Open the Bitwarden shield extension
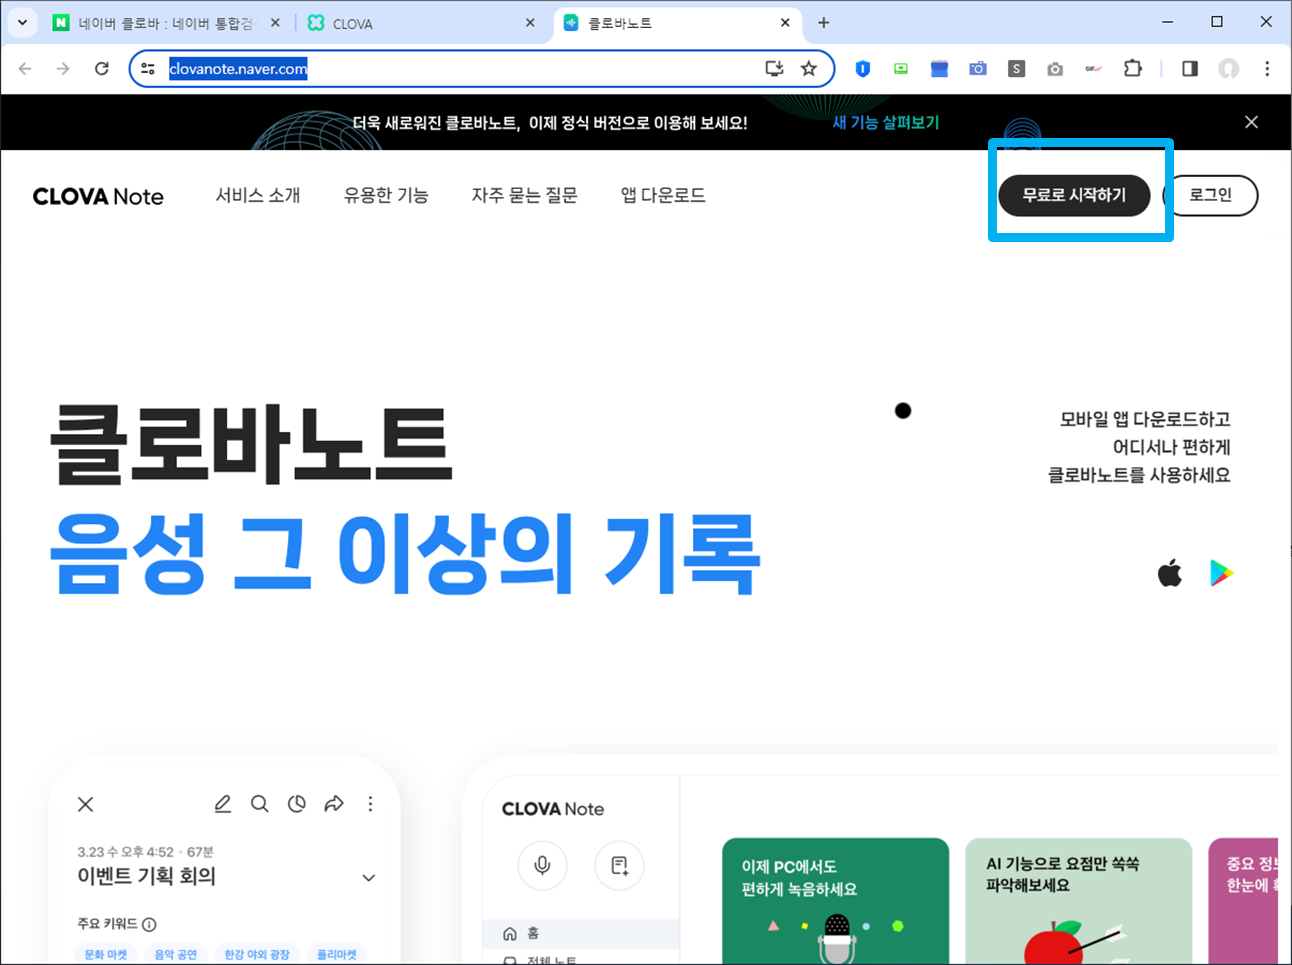The image size is (1292, 965). point(862,69)
